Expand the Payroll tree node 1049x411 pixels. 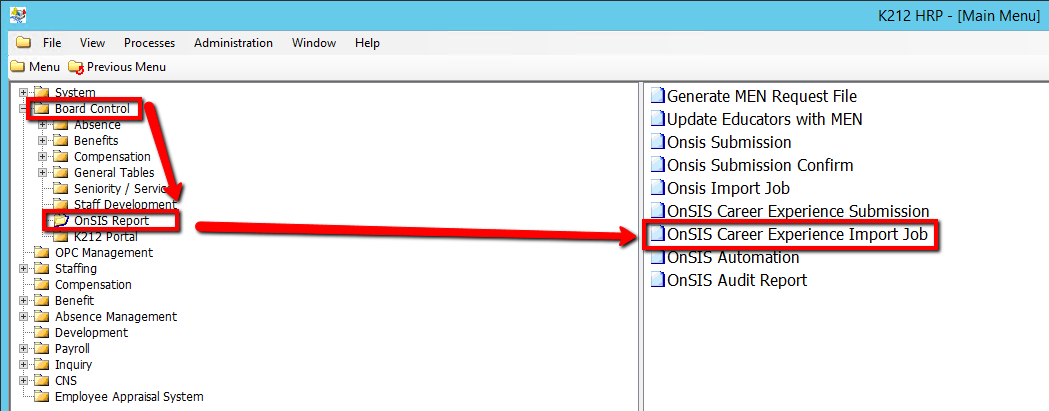click(x=23, y=349)
